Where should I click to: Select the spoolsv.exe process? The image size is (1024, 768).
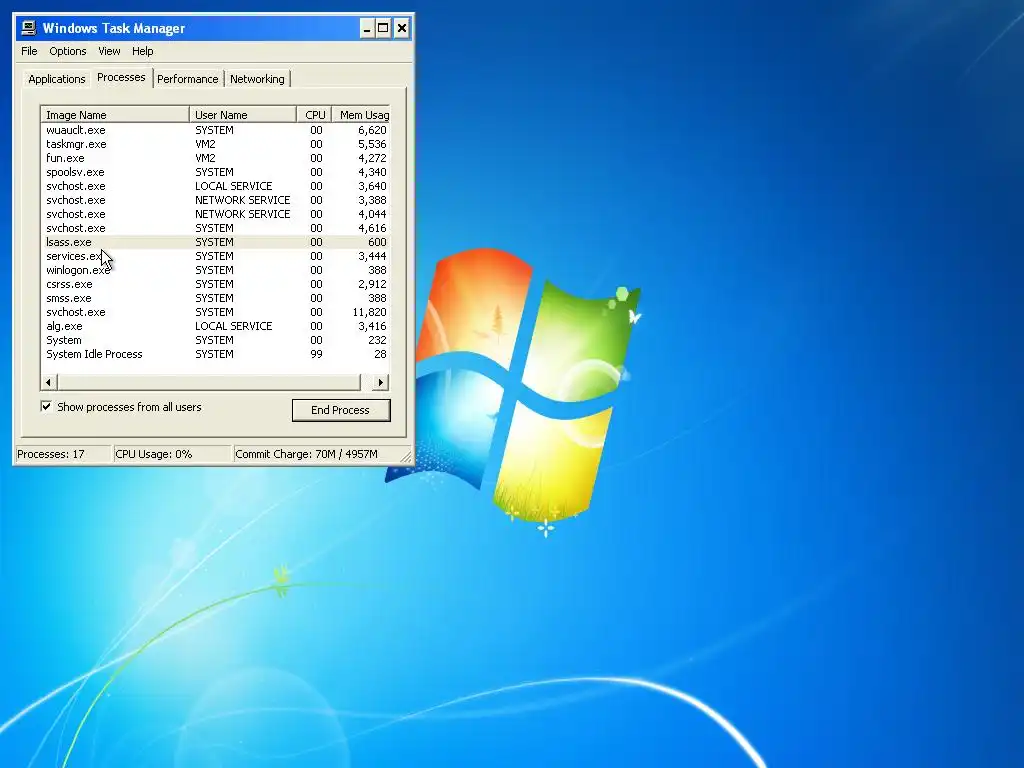(216, 172)
